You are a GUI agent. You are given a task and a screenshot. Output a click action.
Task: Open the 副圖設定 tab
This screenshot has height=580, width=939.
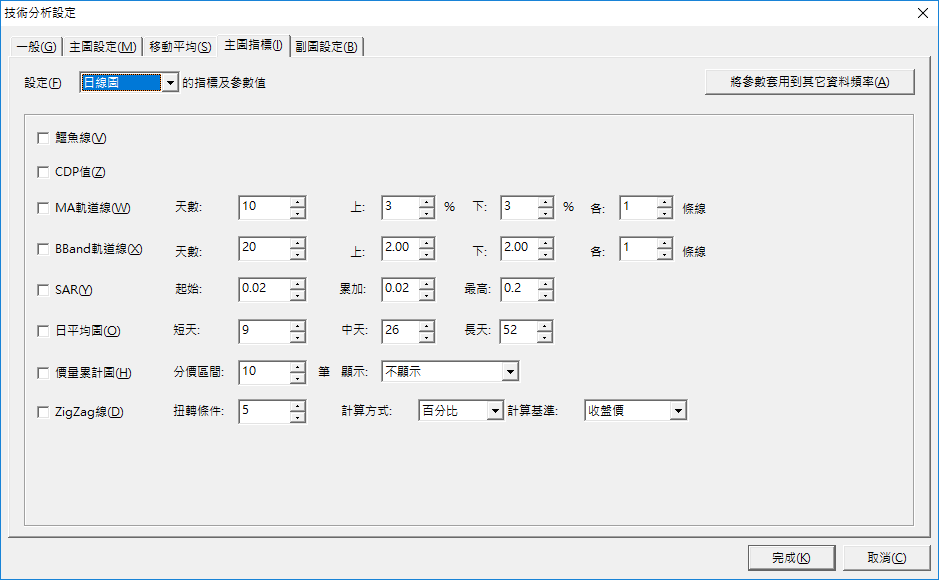click(x=326, y=46)
